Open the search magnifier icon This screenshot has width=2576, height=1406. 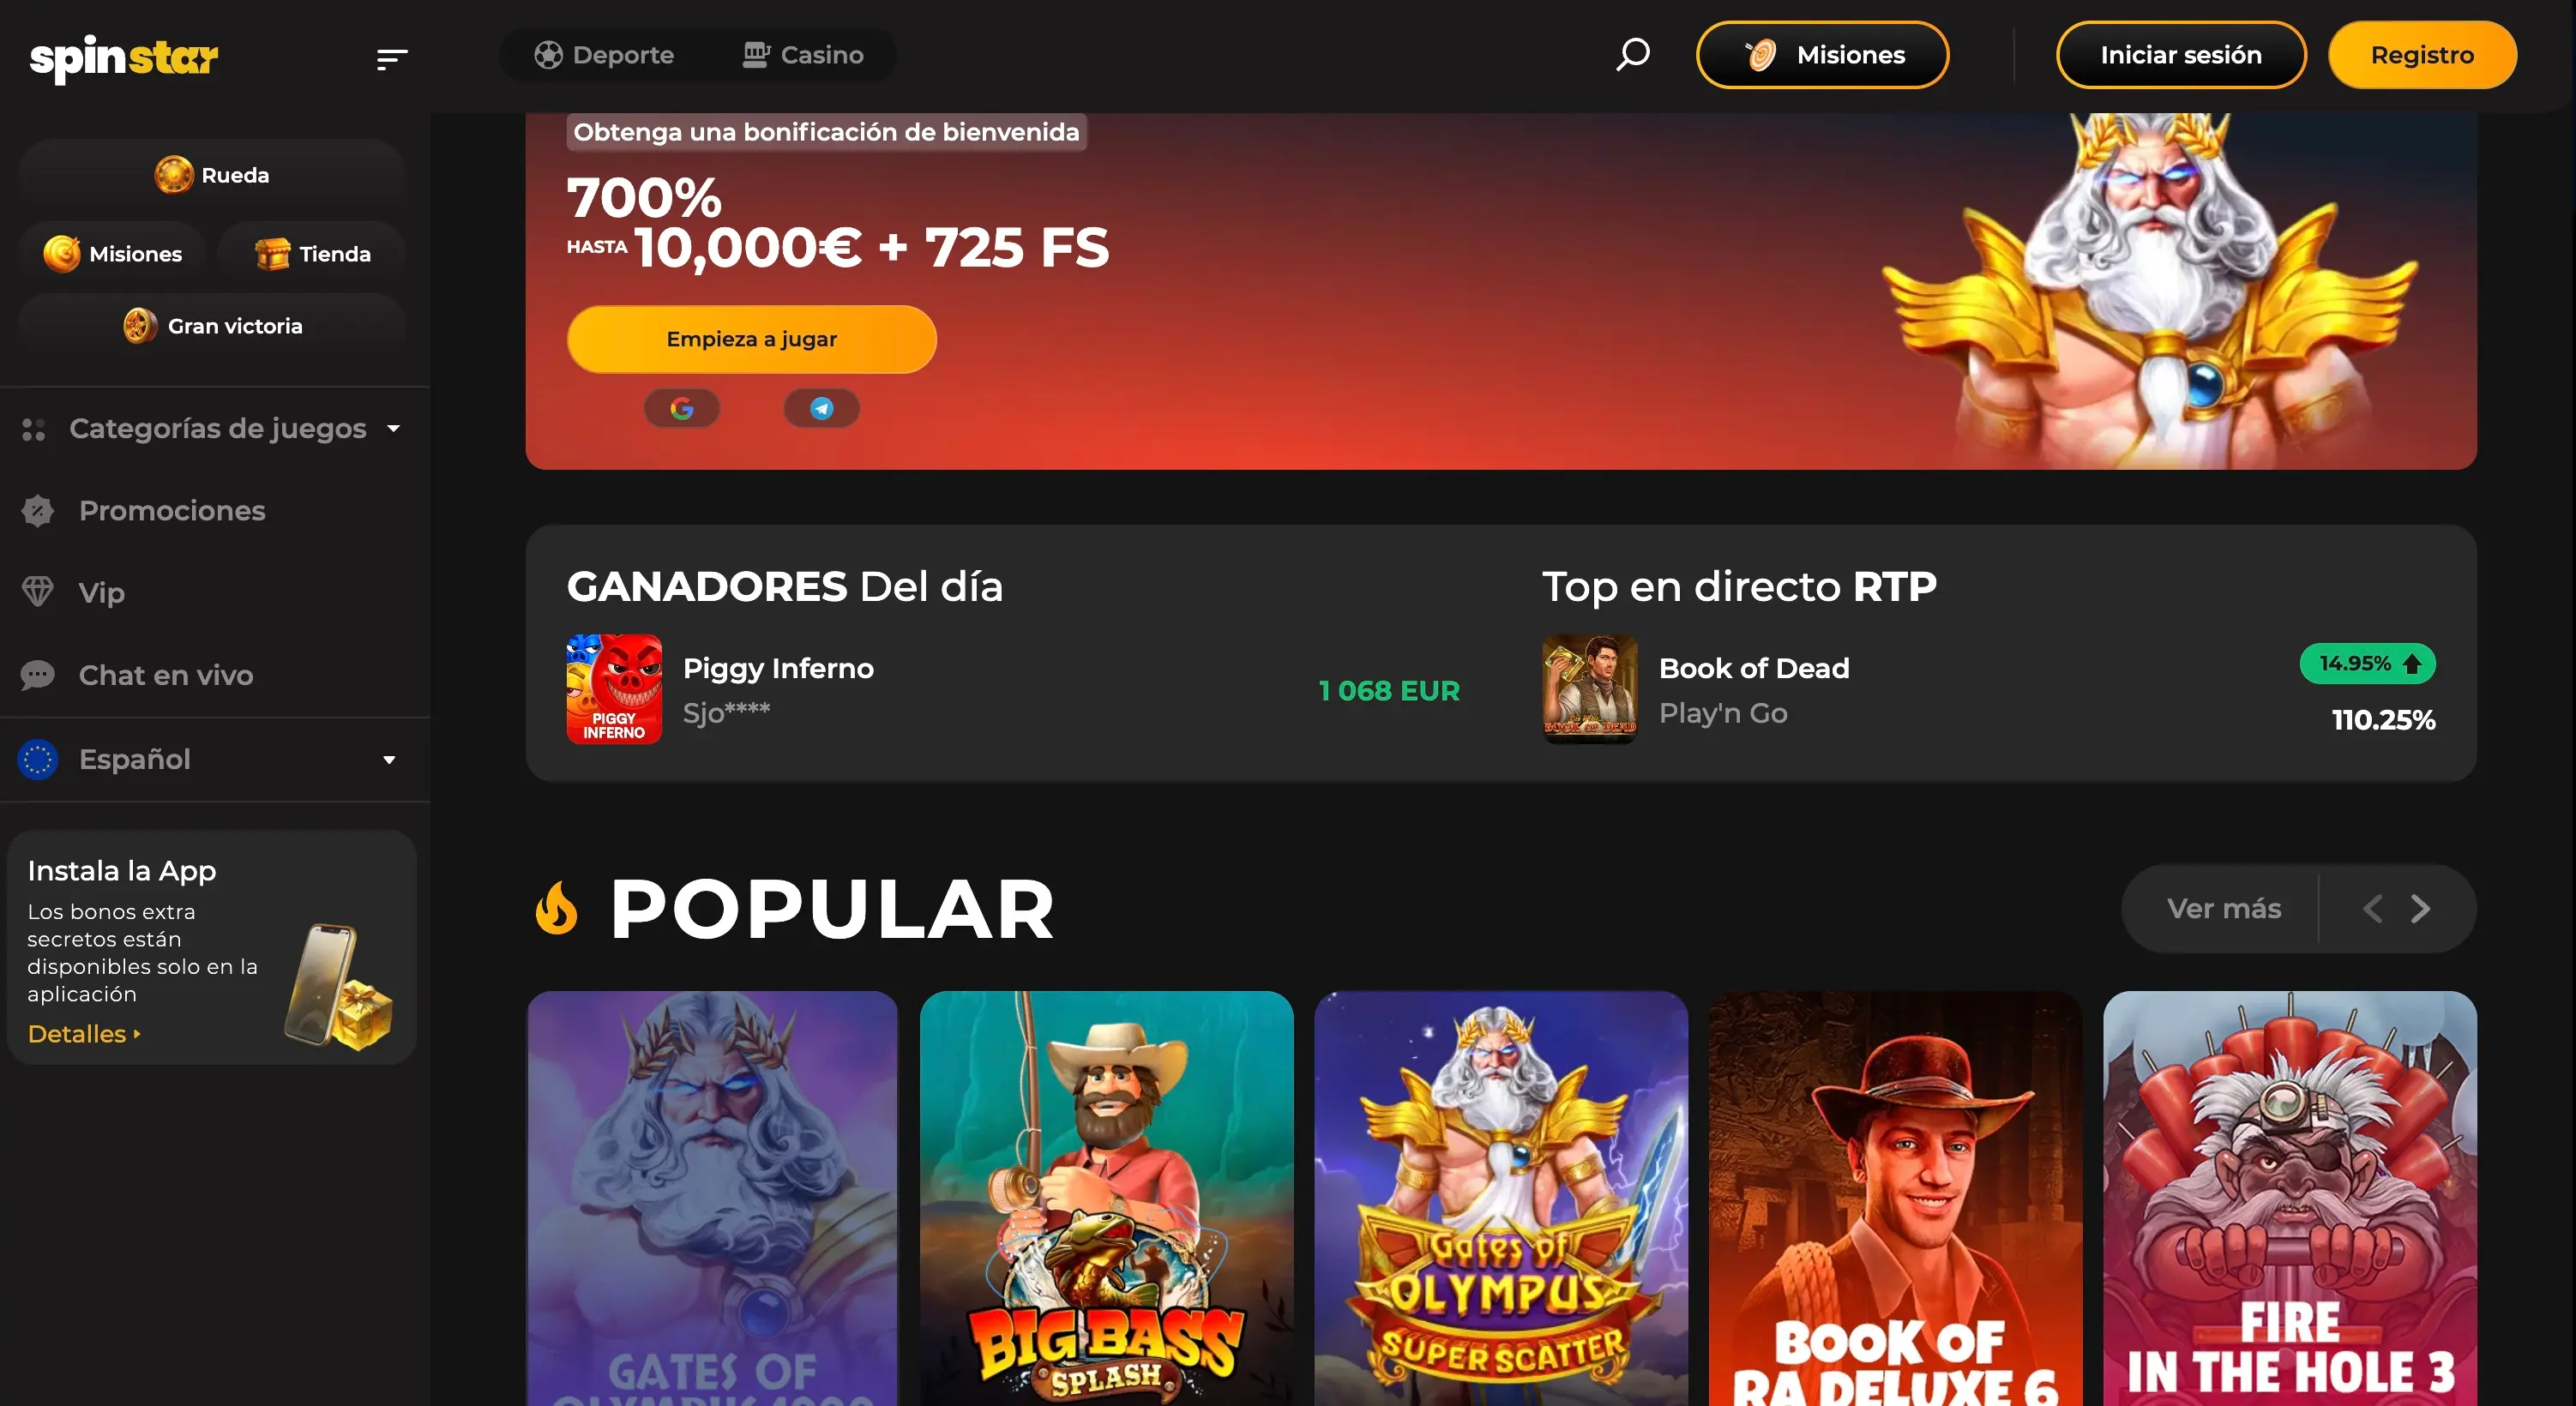(x=1632, y=54)
